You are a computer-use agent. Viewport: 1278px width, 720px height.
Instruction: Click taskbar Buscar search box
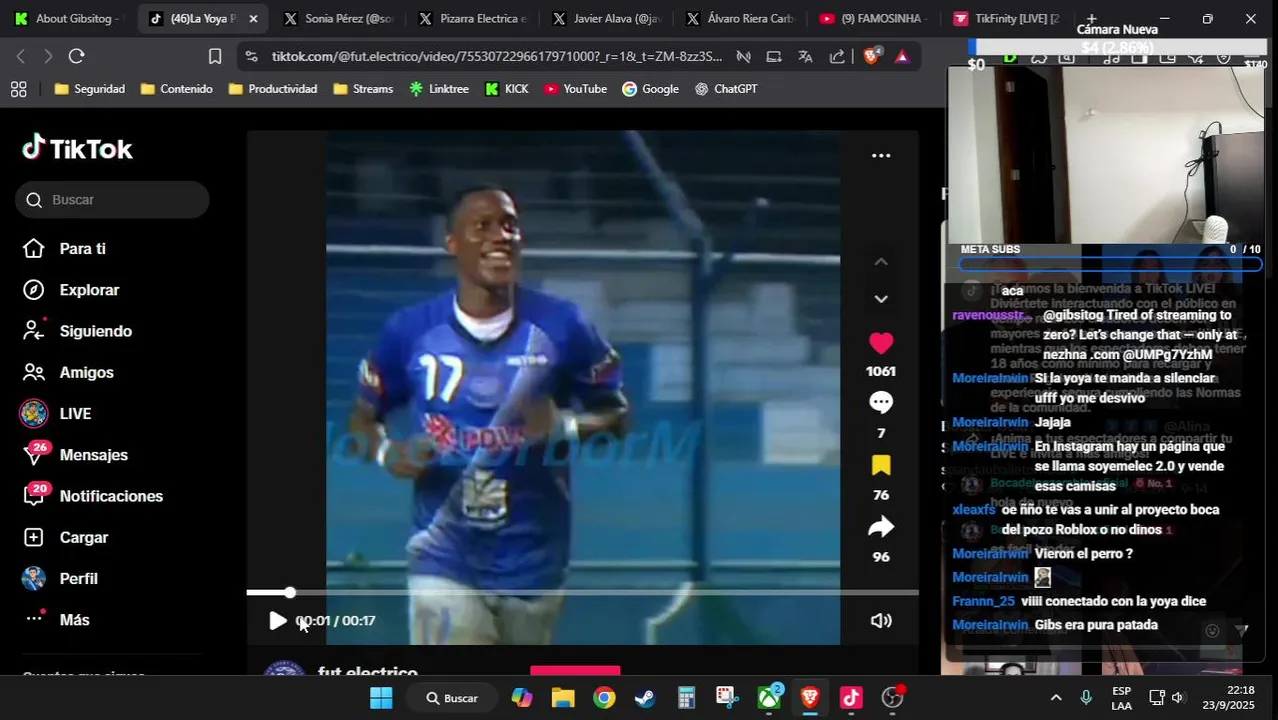(453, 698)
